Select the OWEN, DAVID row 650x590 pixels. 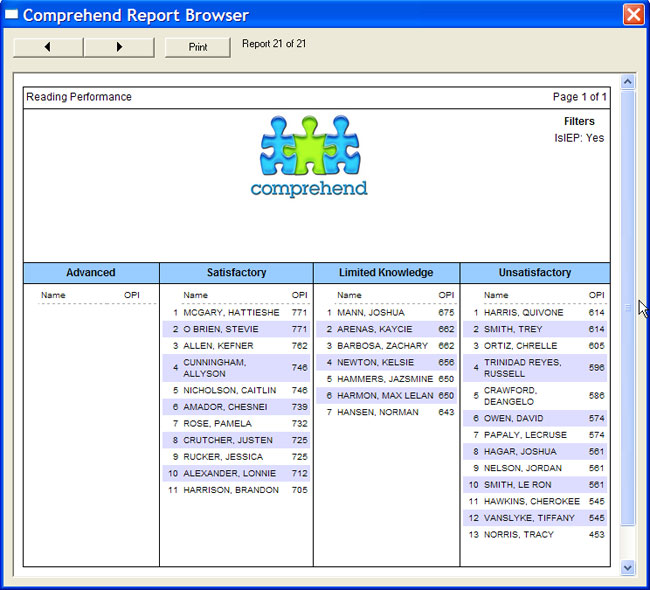pos(535,418)
